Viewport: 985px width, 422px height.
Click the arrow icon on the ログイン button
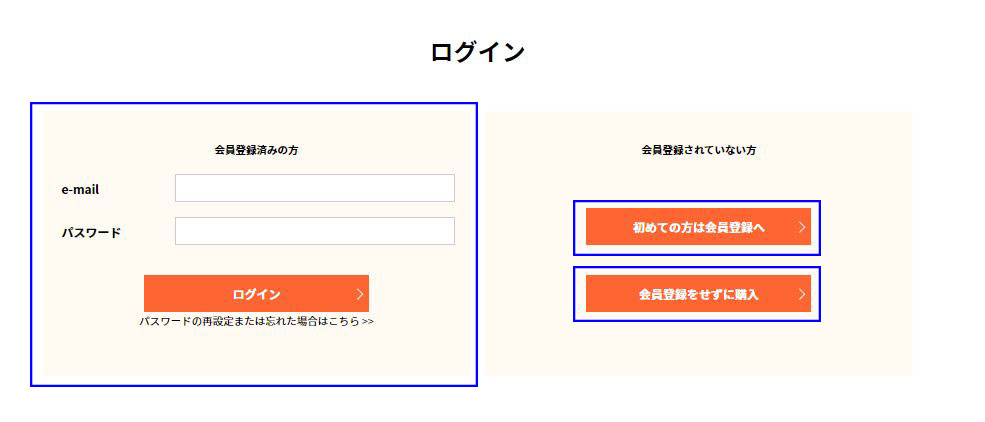tap(360, 294)
